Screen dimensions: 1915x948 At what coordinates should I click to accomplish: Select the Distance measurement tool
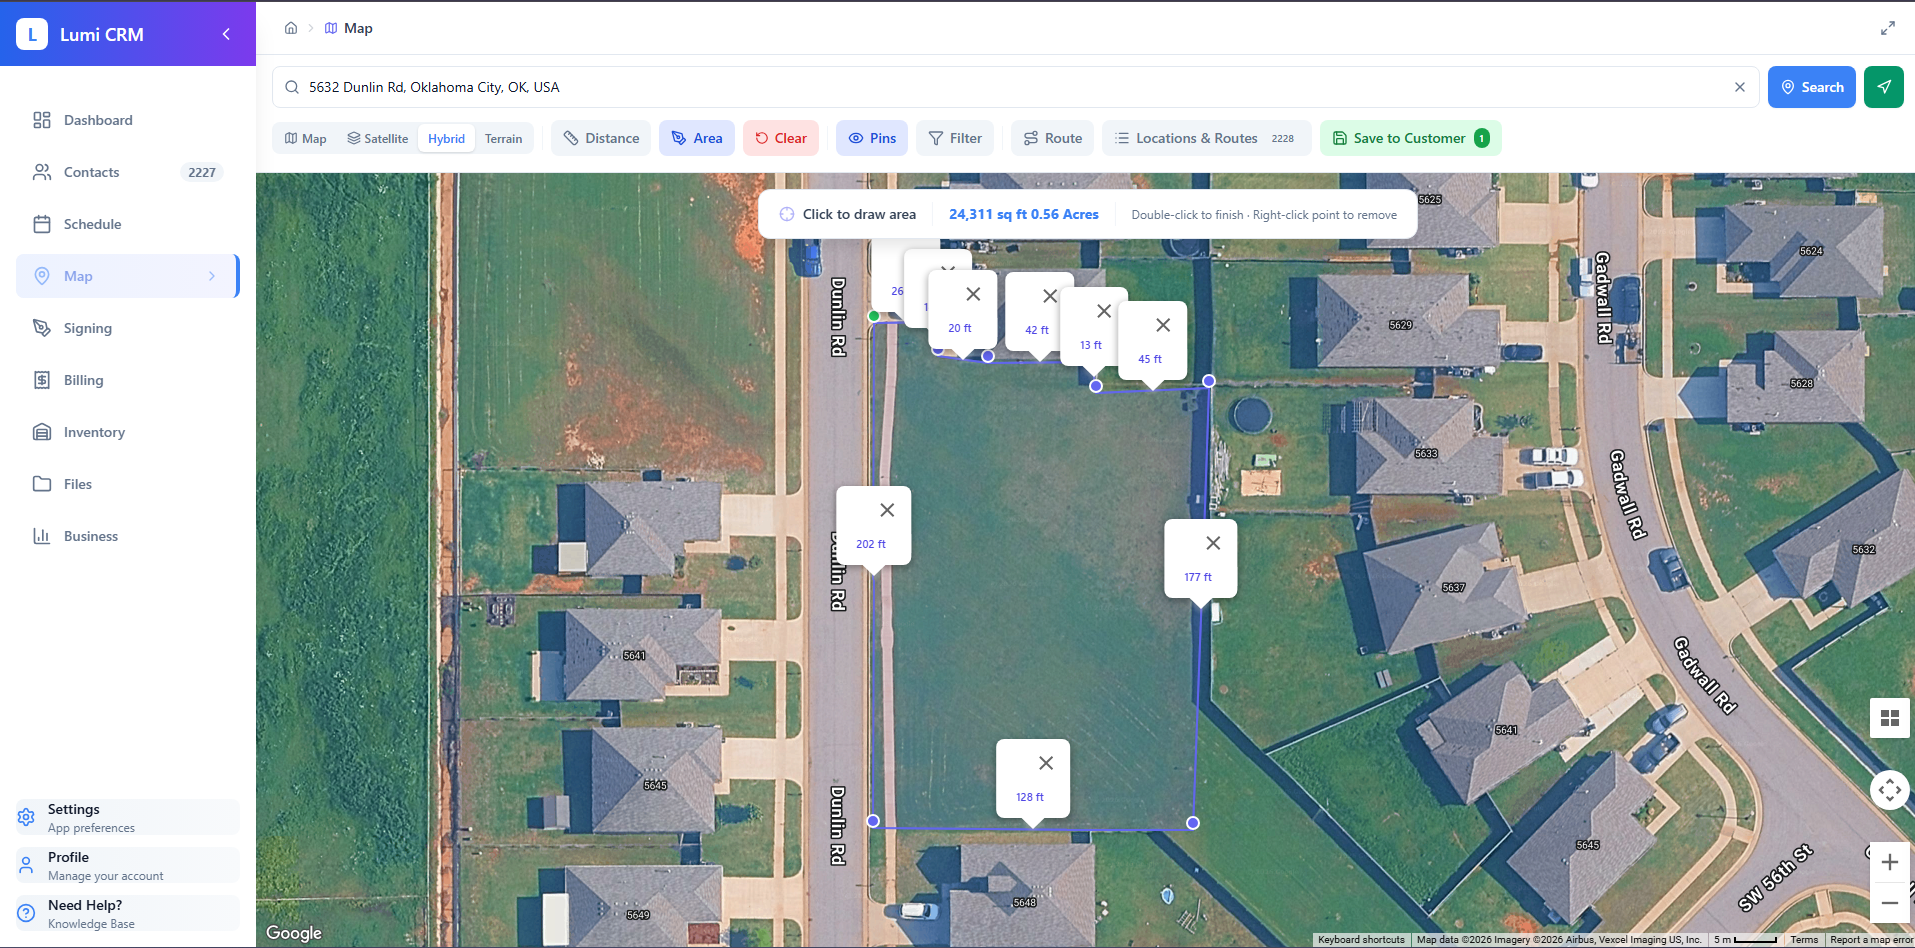pos(600,137)
